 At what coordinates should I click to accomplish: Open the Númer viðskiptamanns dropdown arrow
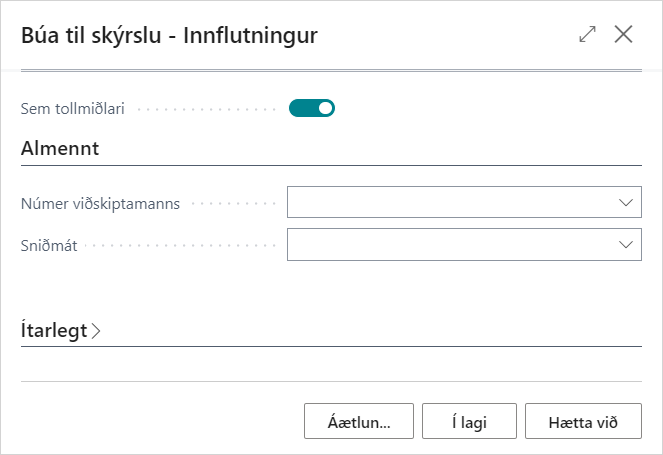[x=626, y=202]
